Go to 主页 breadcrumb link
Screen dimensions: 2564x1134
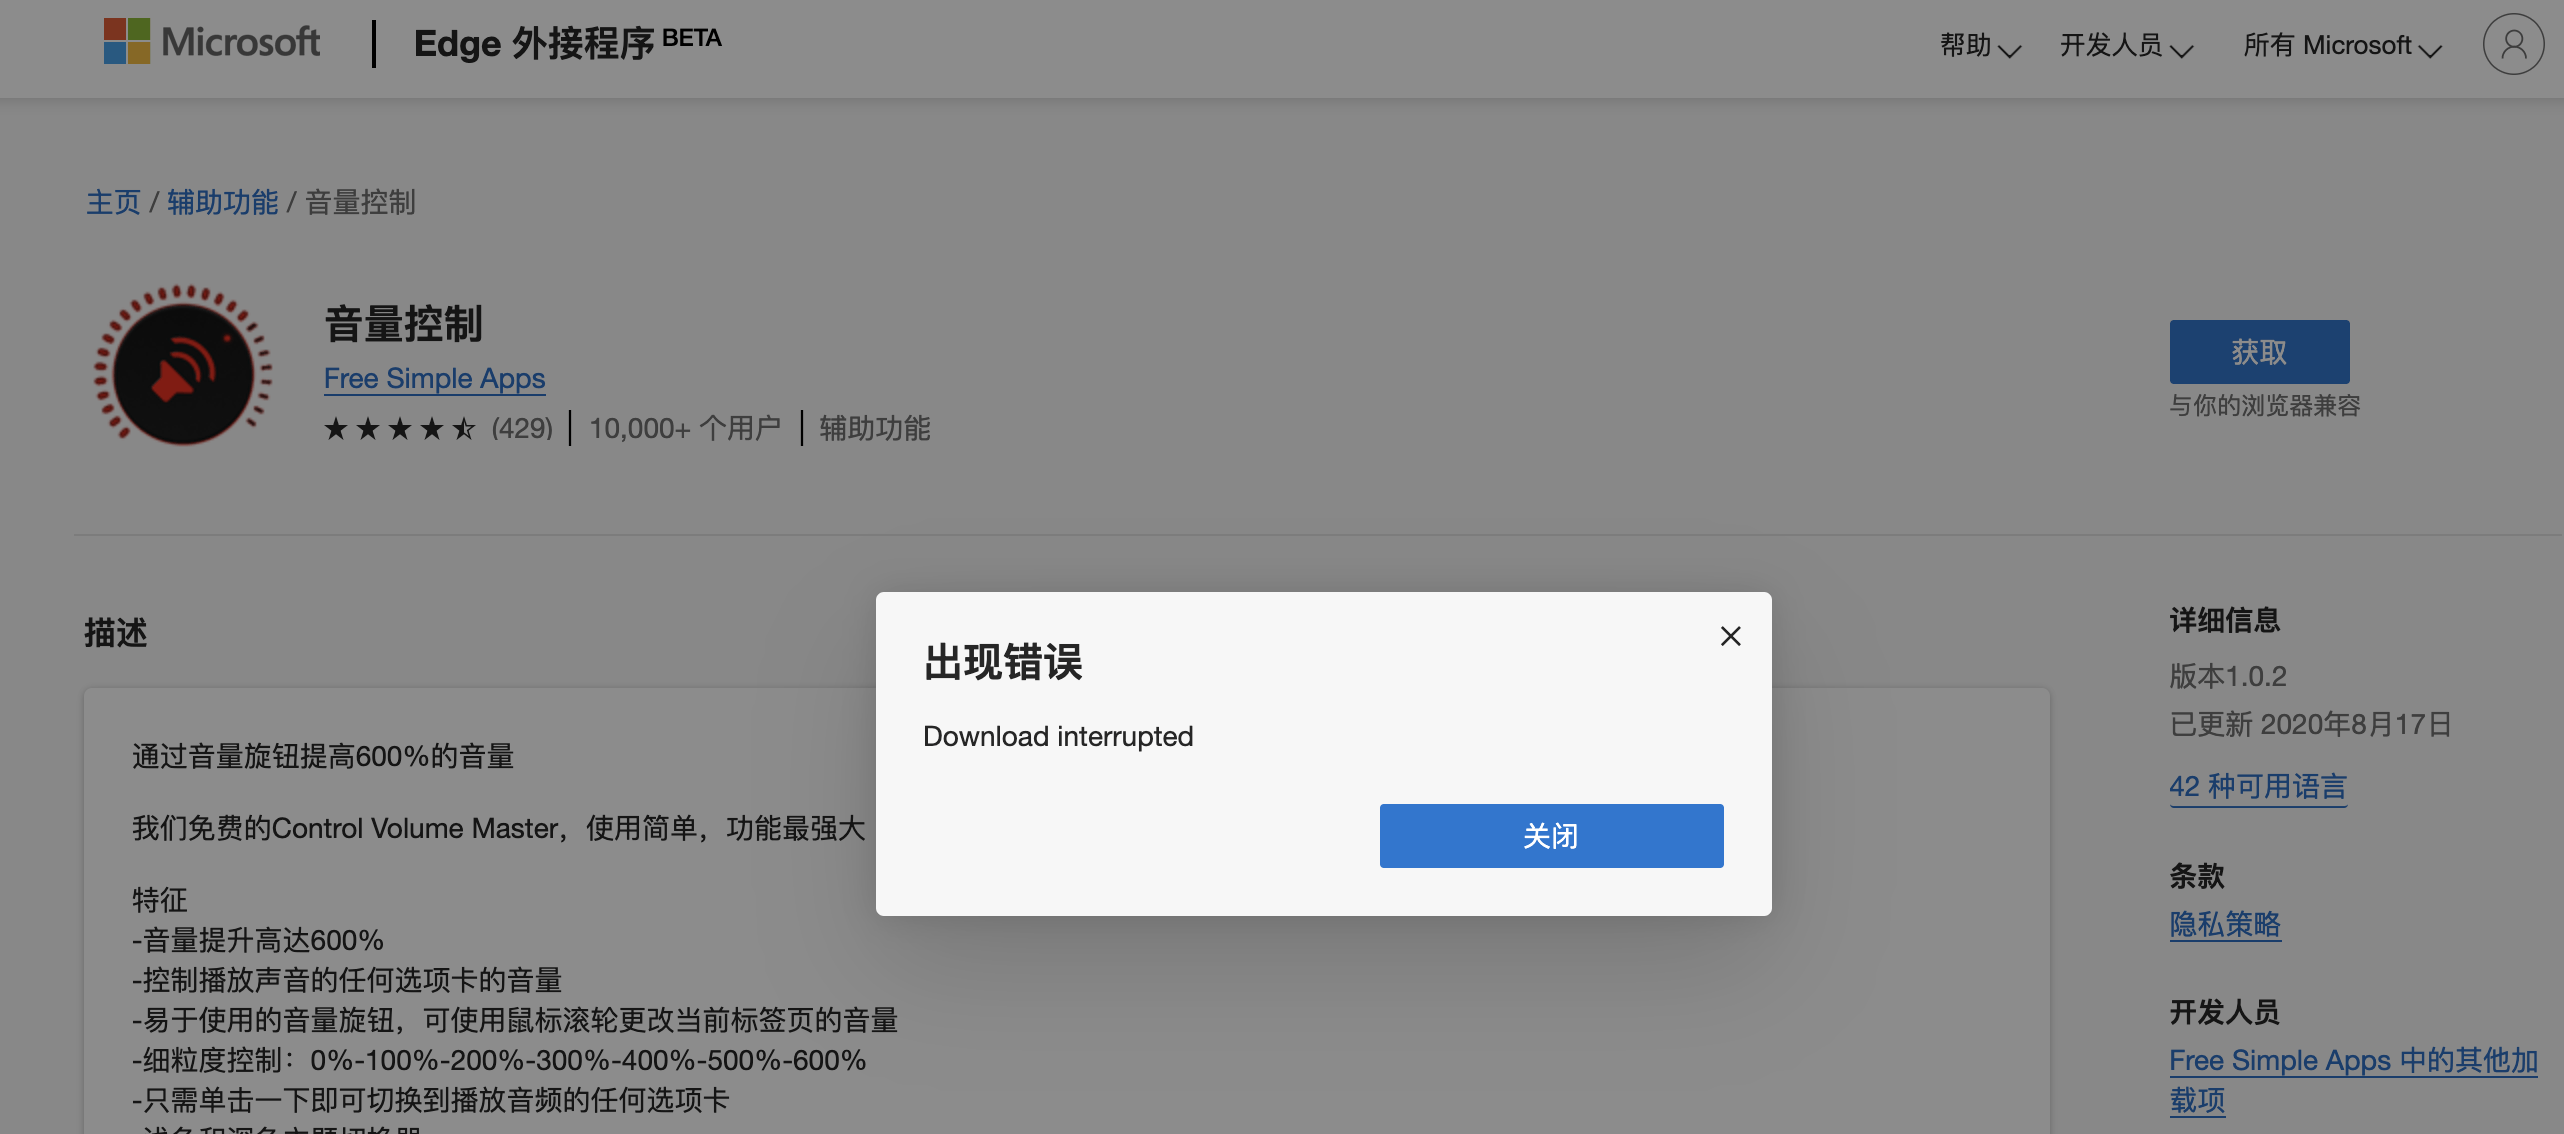click(114, 203)
